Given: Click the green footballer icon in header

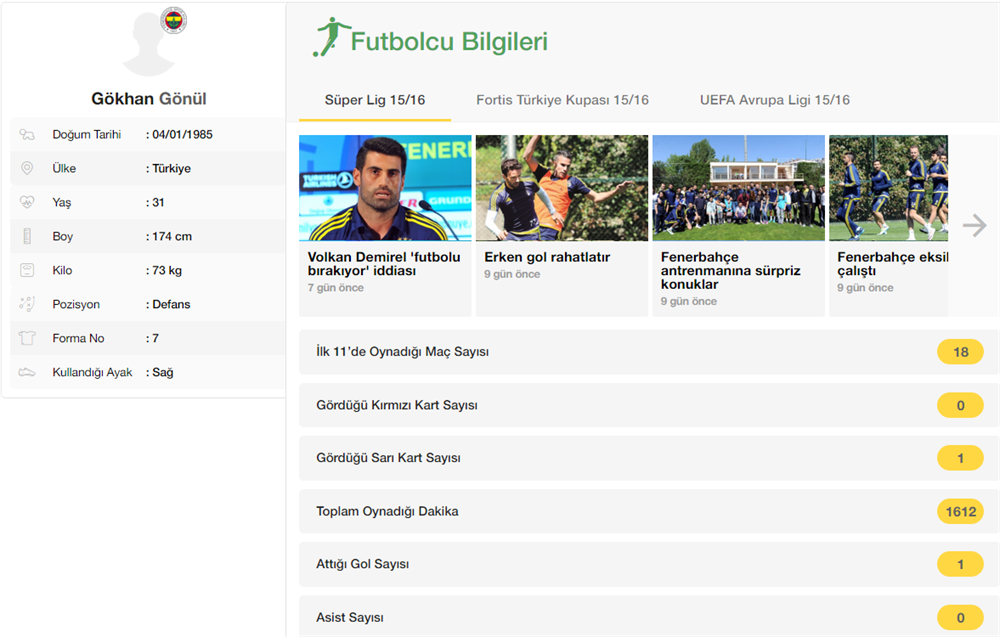Looking at the screenshot, I should click(x=327, y=38).
